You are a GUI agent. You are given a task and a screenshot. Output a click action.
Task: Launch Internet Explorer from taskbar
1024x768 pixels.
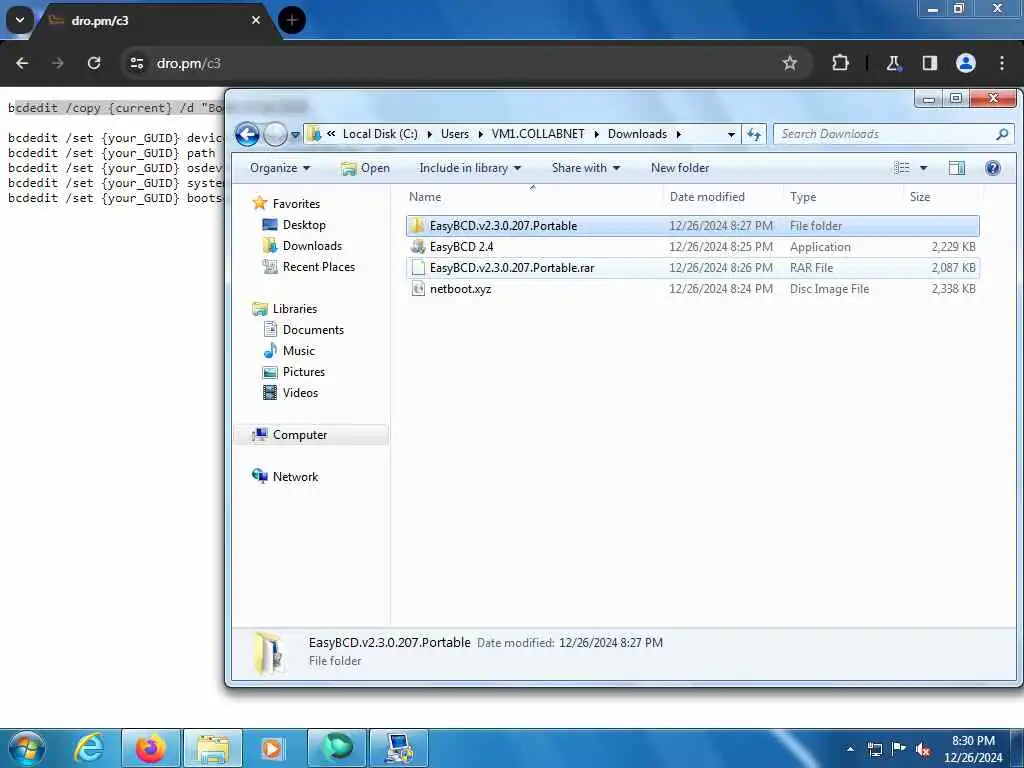point(89,748)
